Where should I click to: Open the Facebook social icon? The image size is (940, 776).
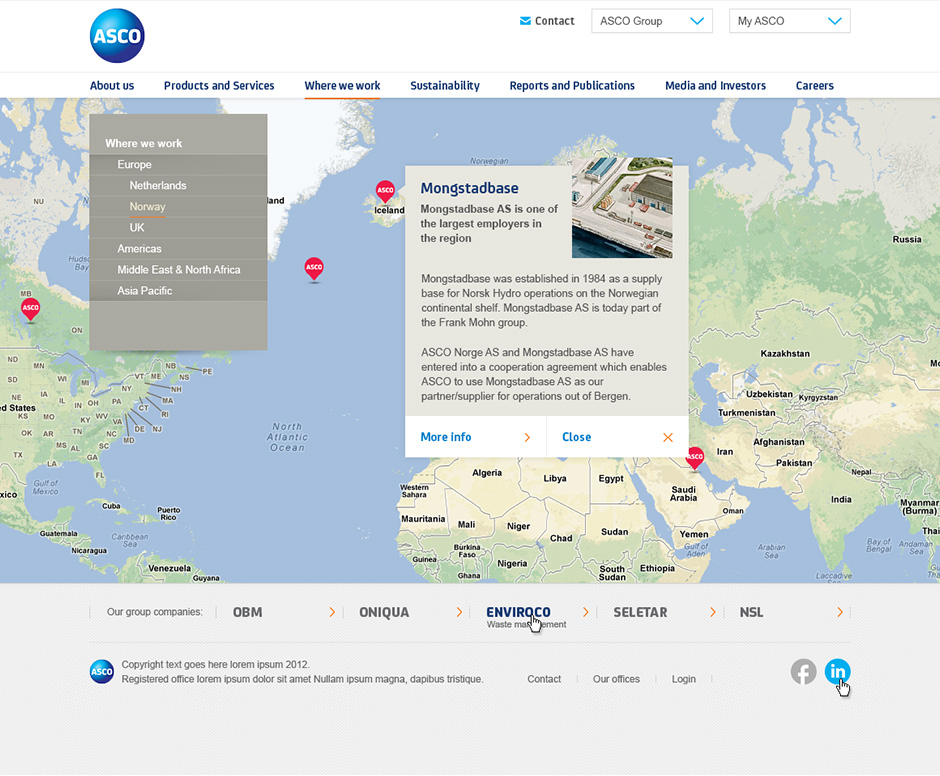(803, 672)
